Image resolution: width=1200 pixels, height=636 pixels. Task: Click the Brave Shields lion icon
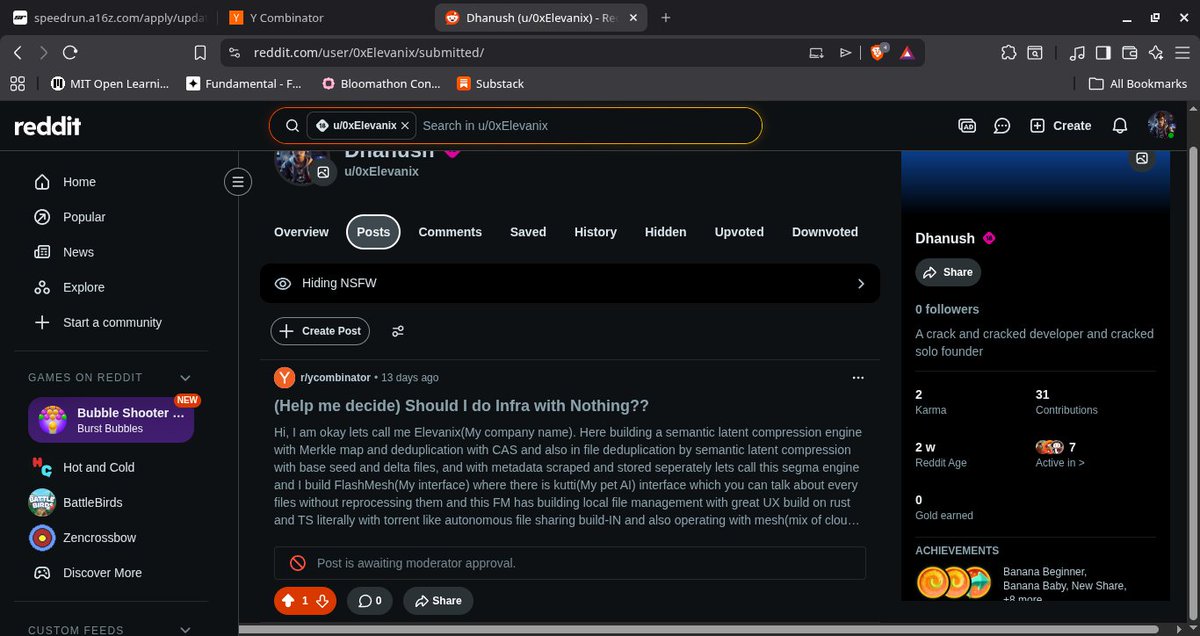pos(877,53)
